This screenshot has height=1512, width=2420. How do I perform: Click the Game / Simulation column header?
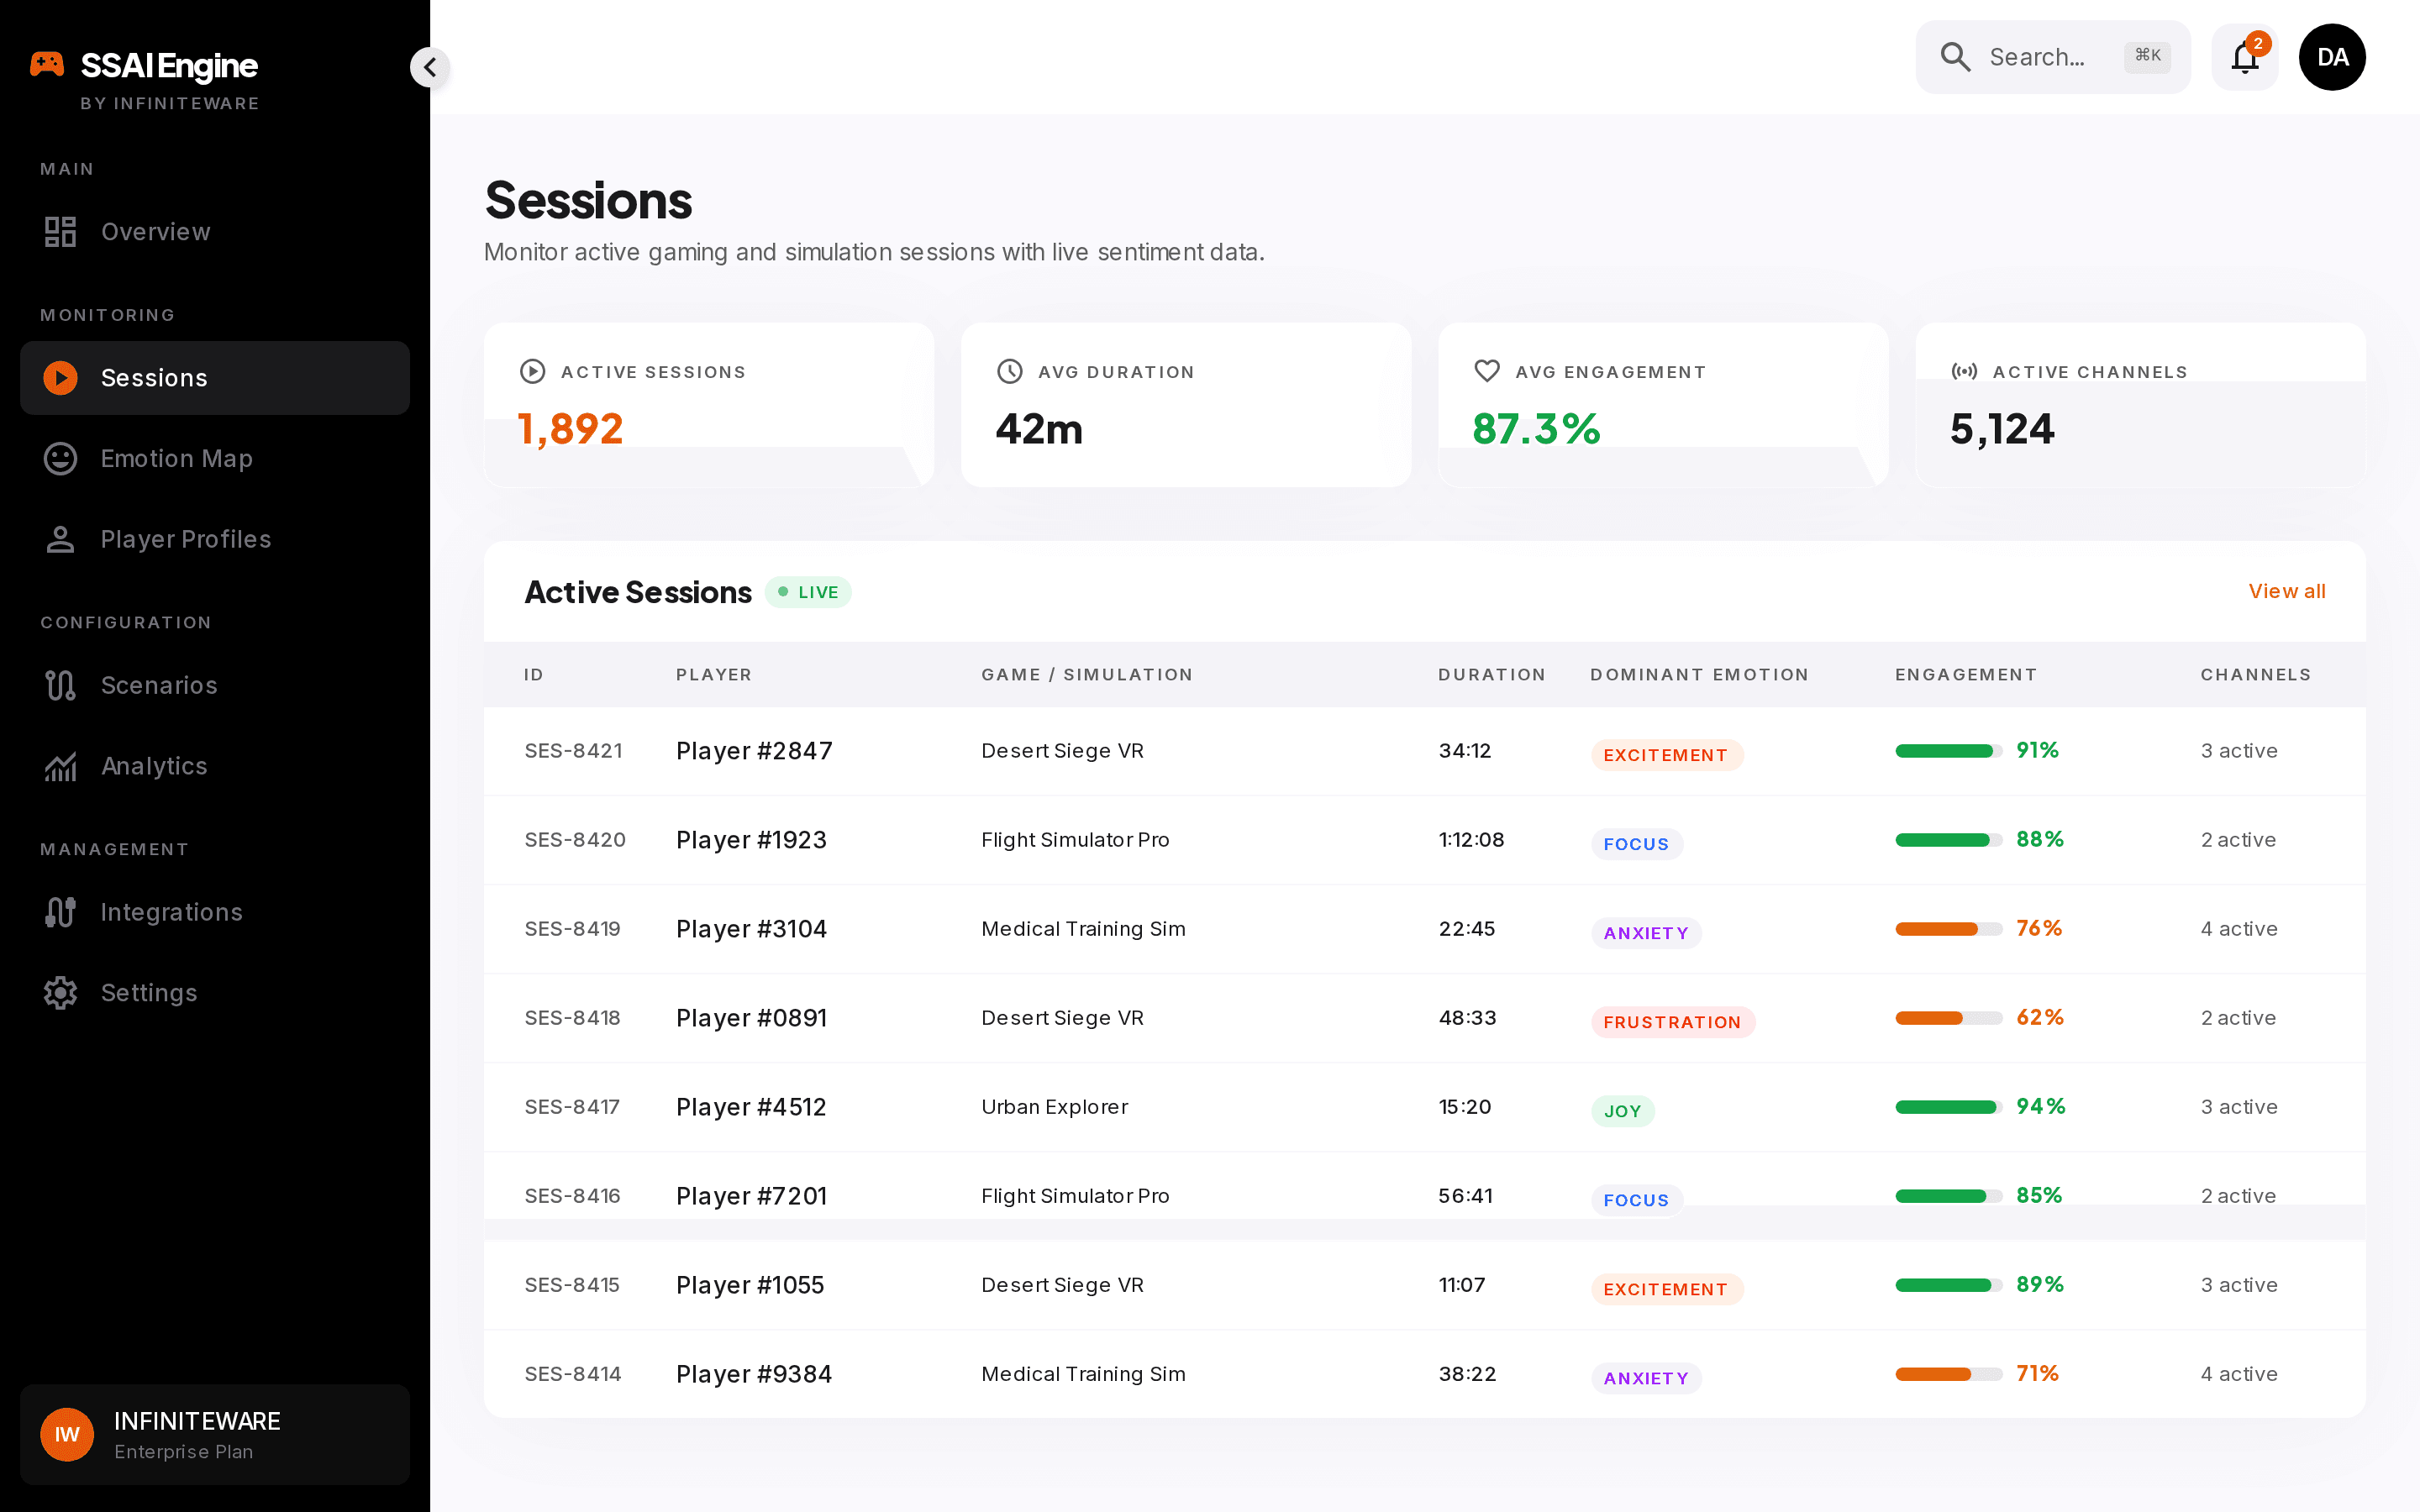(x=1087, y=675)
